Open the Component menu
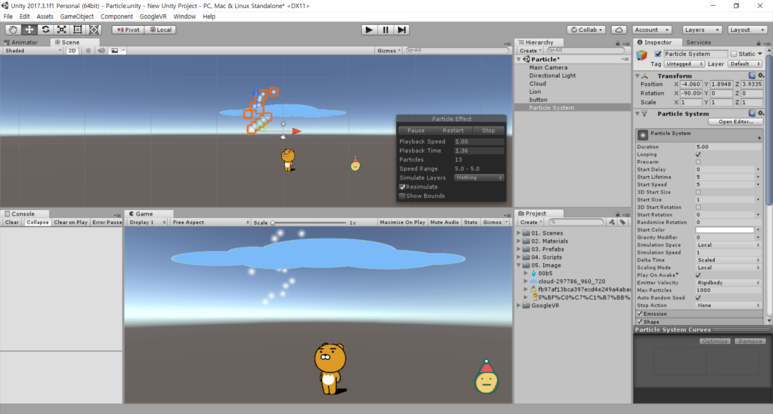This screenshot has width=773, height=414. (116, 16)
